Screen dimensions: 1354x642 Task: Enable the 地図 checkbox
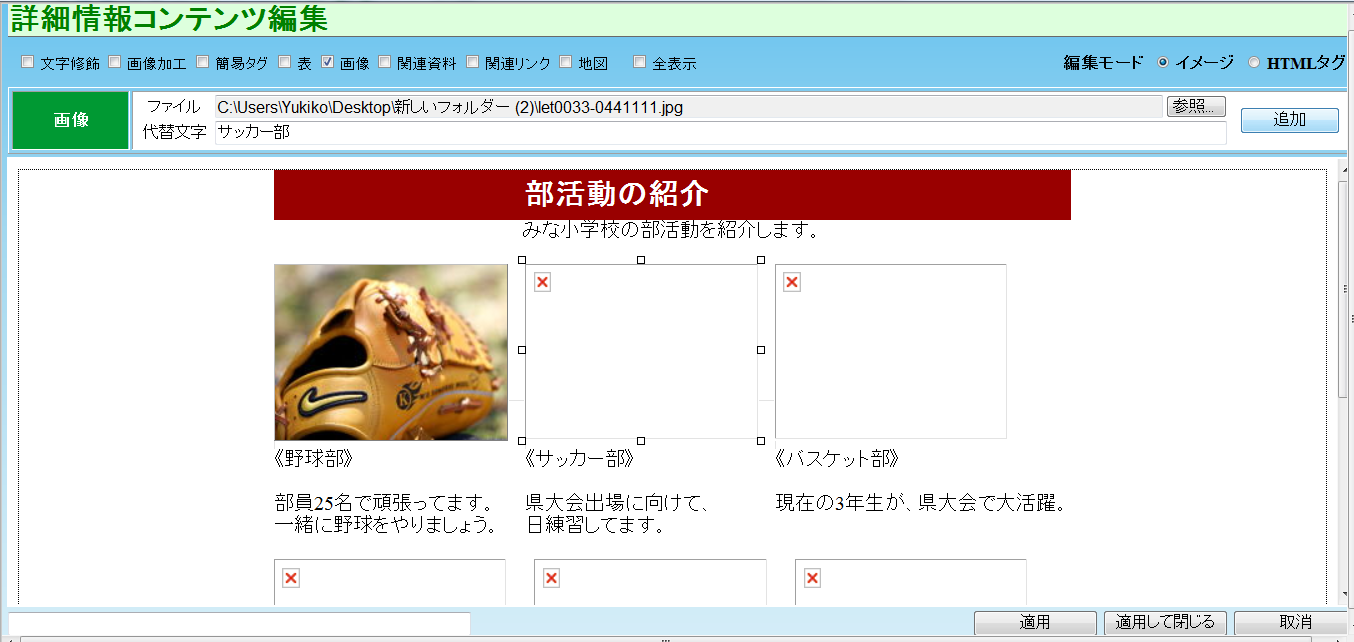(566, 62)
